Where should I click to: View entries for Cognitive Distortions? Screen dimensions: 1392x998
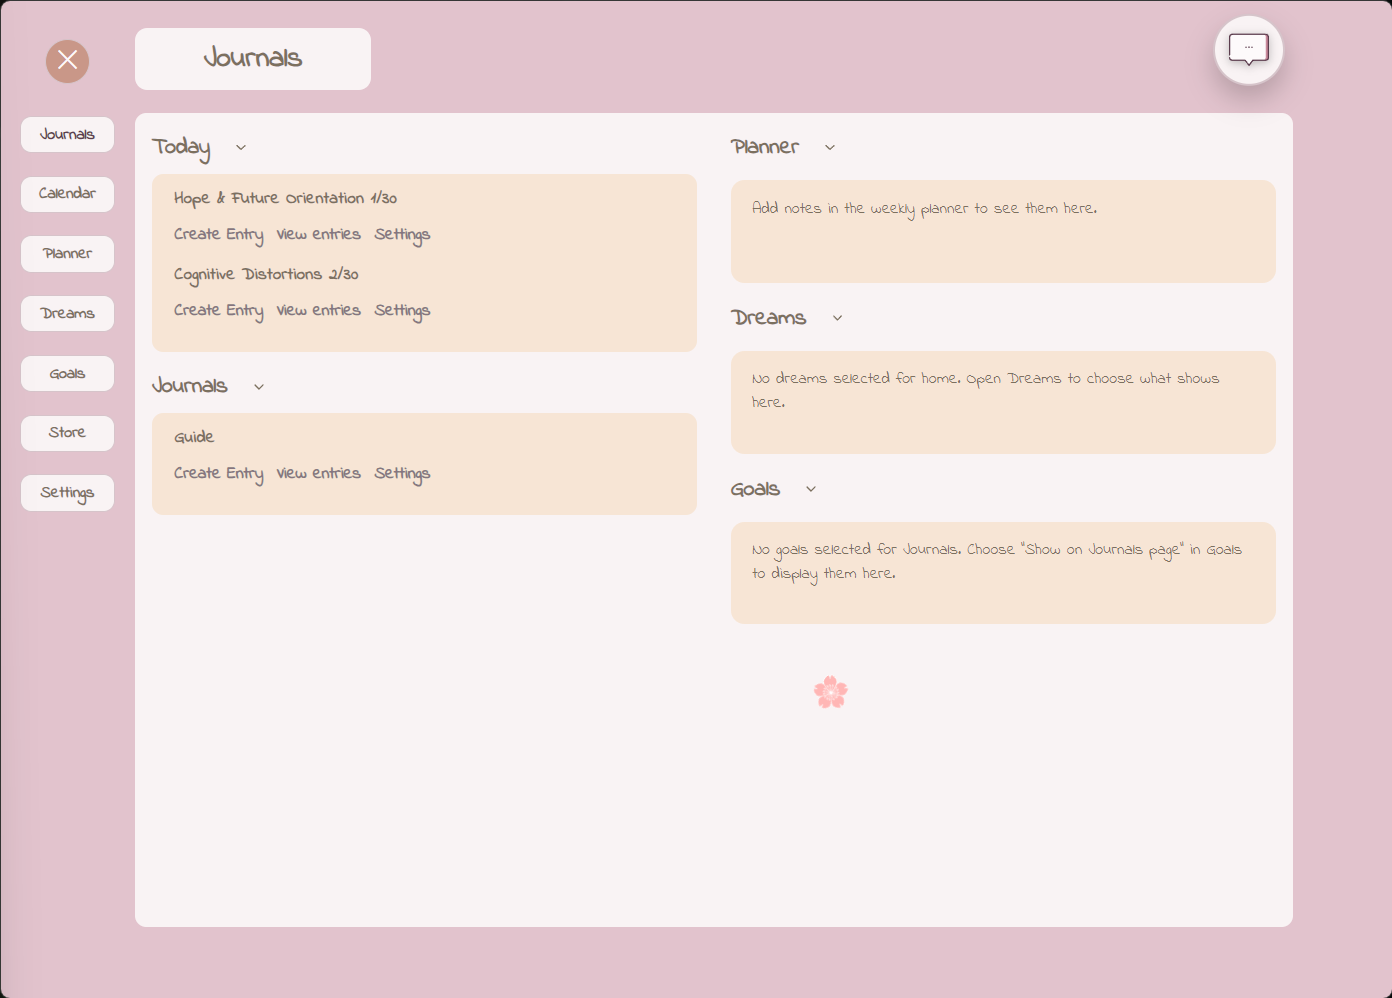[318, 310]
